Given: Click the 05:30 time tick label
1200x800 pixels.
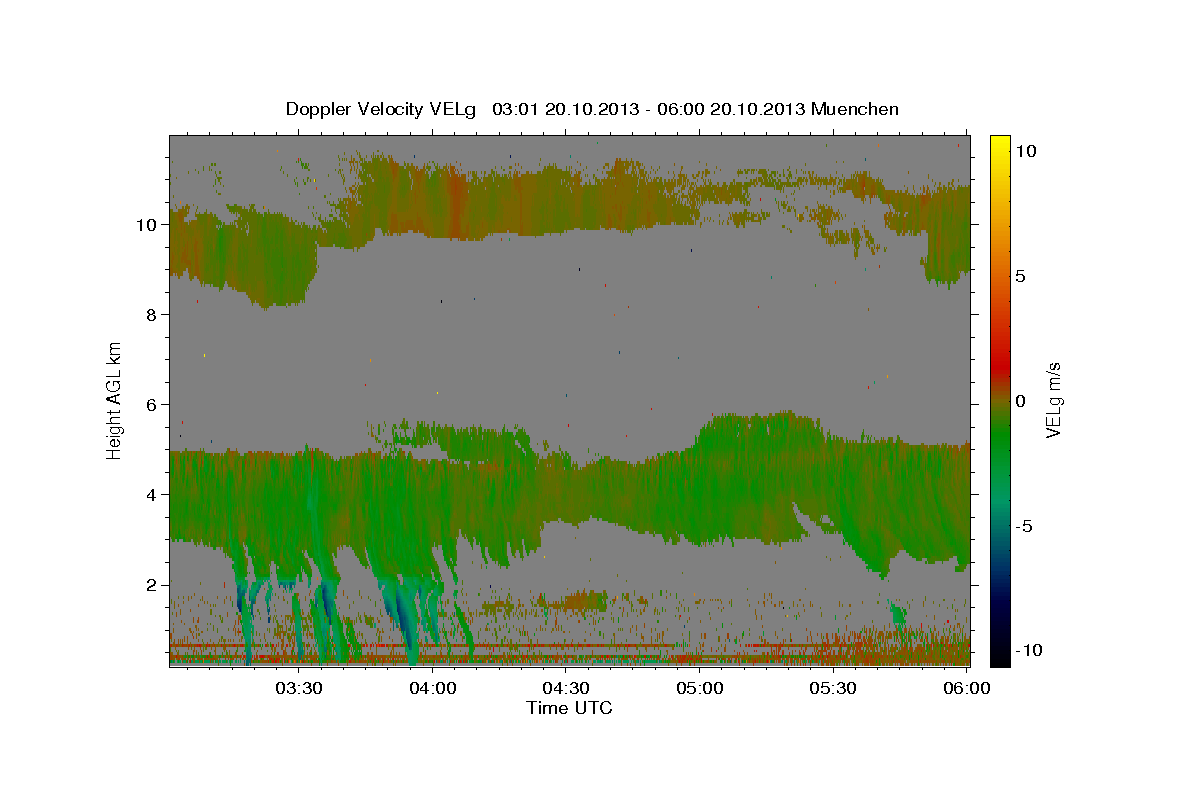Looking at the screenshot, I should pyautogui.click(x=833, y=688).
